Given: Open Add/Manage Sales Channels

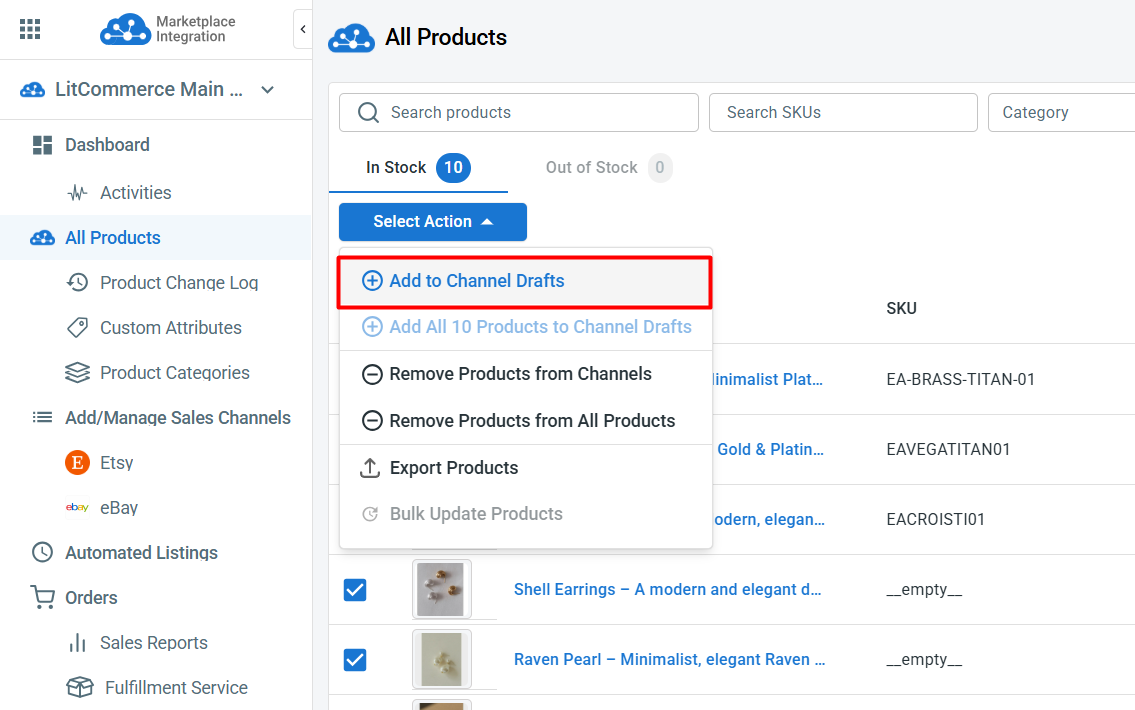Looking at the screenshot, I should (178, 418).
